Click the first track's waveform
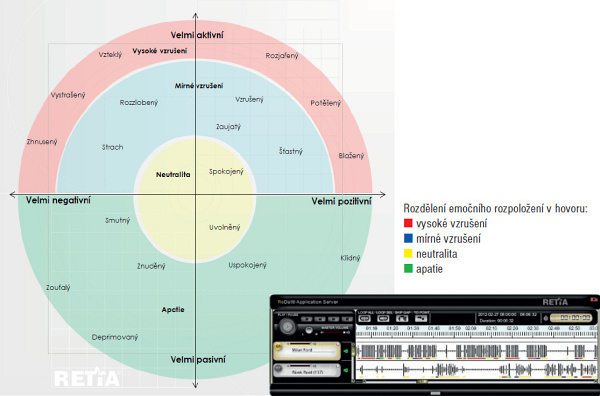 [476, 351]
